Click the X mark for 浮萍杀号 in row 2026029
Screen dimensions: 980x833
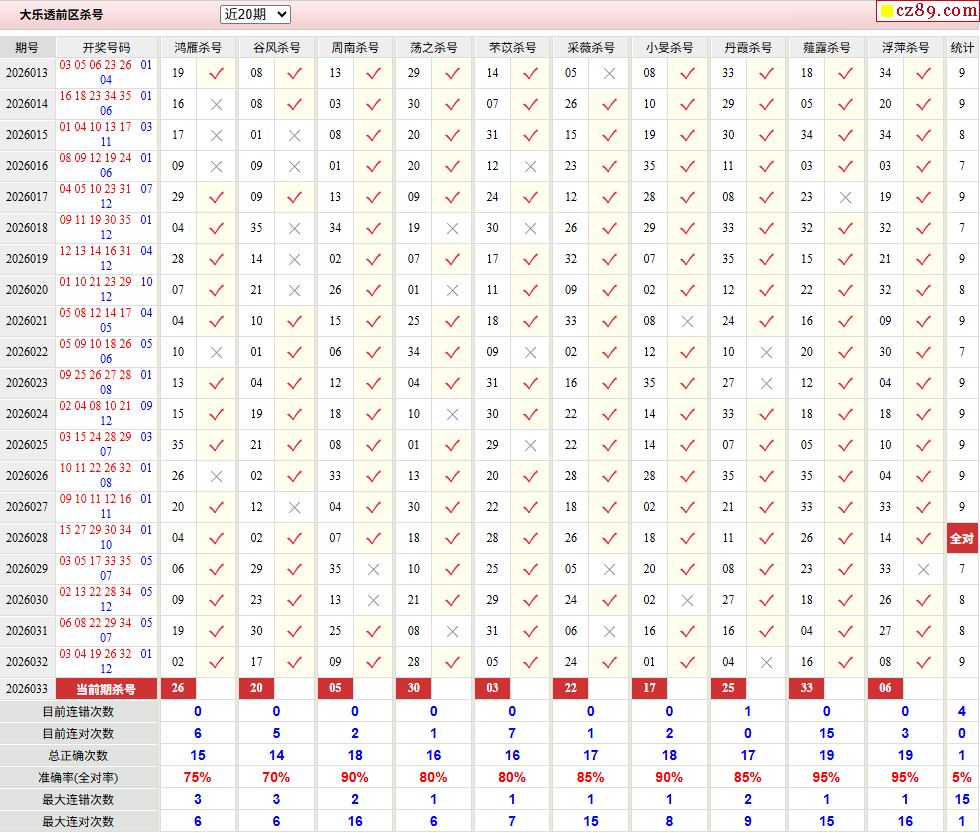click(x=923, y=569)
